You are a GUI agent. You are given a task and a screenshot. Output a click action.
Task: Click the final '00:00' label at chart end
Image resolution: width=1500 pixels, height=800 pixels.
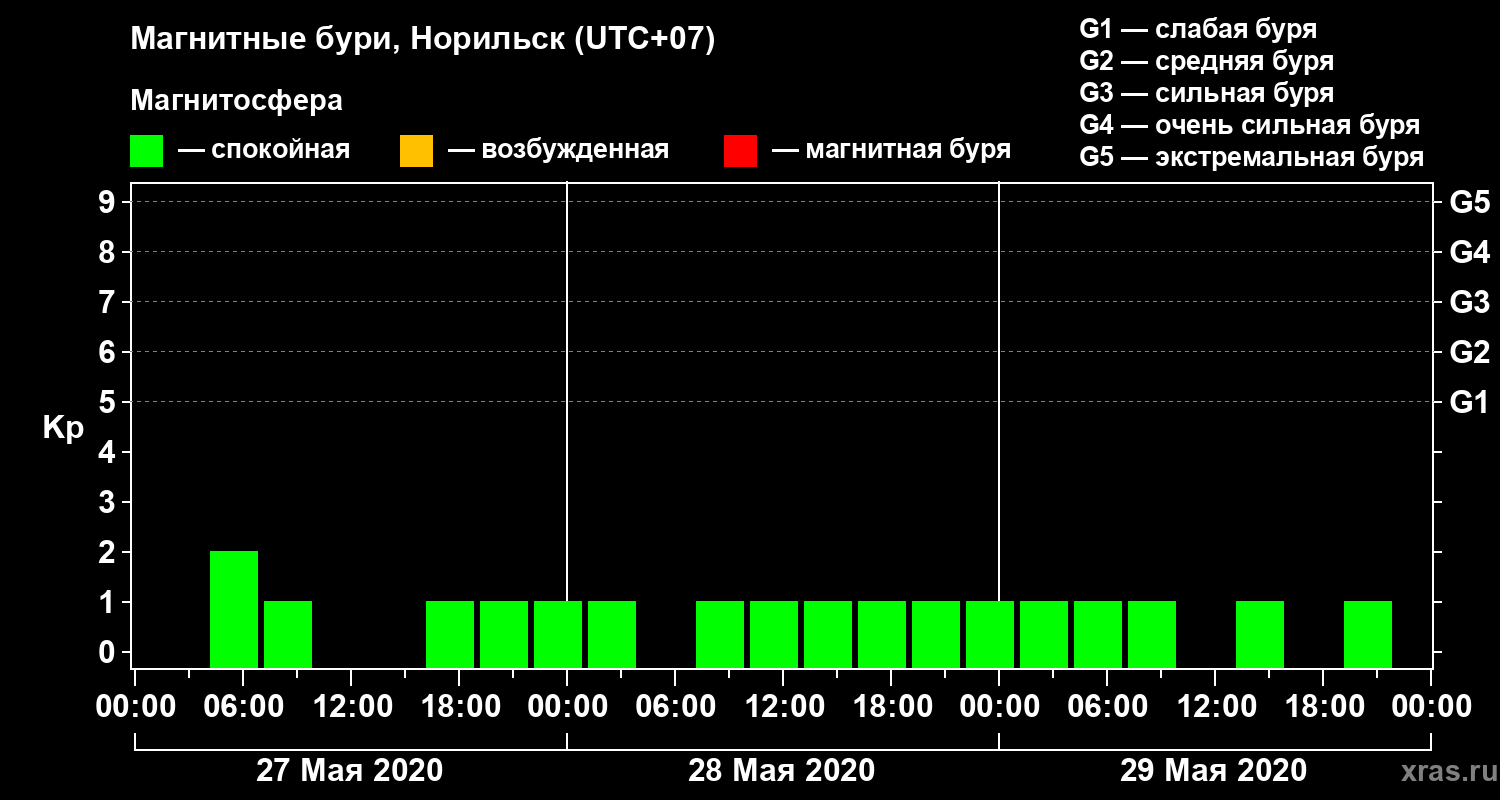(x=1430, y=707)
